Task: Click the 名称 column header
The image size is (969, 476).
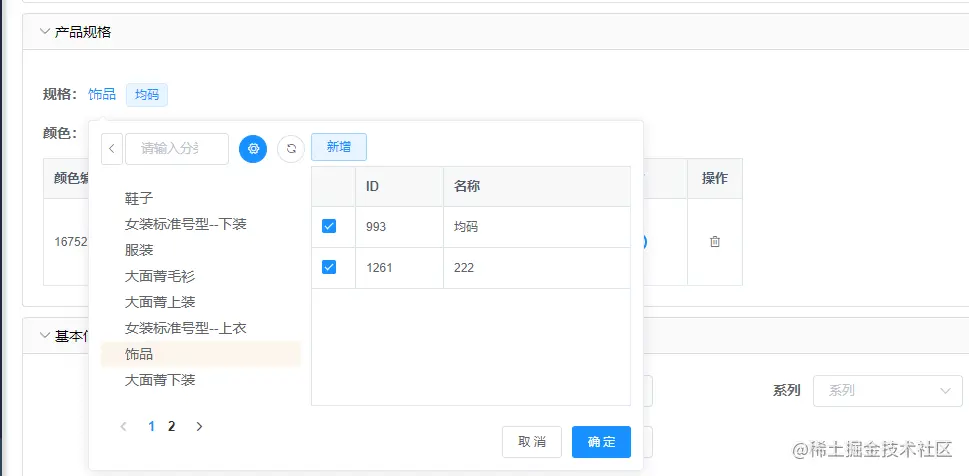Action: pos(537,186)
